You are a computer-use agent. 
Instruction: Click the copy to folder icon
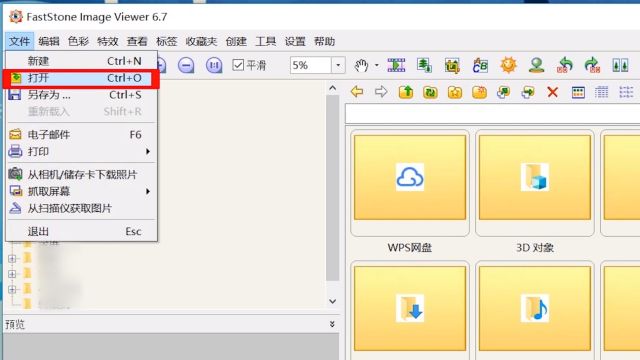pos(503,92)
